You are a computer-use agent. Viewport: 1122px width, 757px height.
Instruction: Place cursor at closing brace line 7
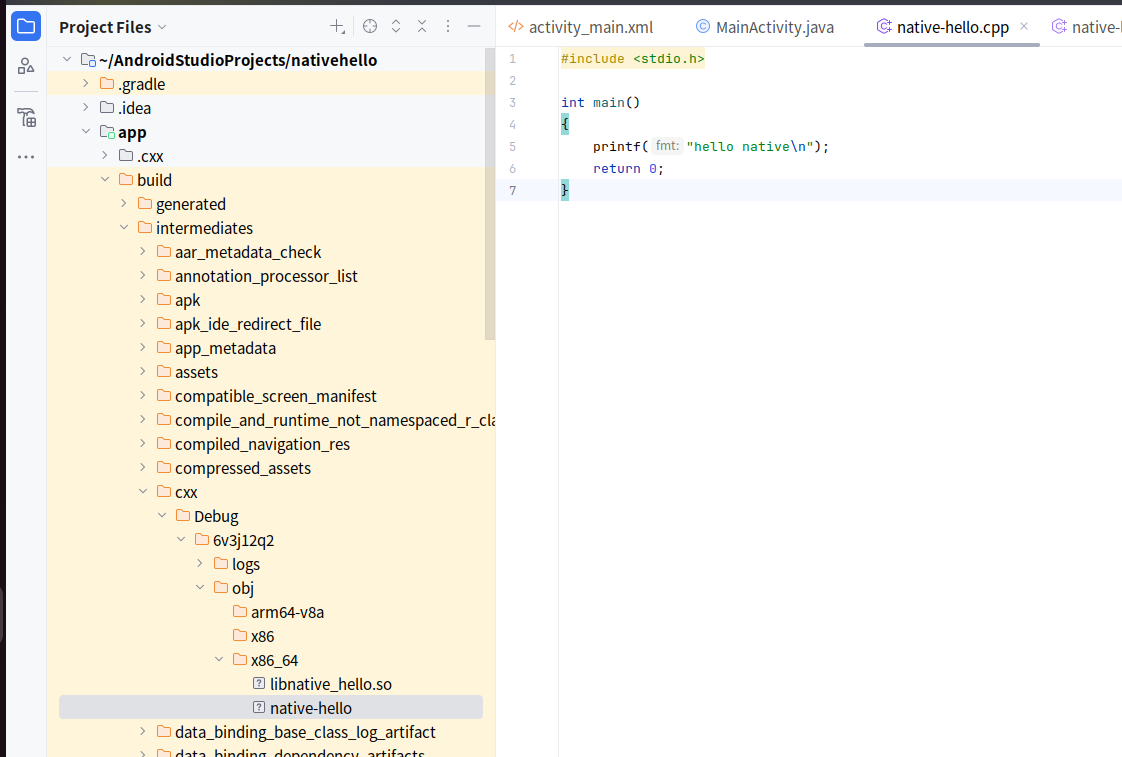click(565, 190)
